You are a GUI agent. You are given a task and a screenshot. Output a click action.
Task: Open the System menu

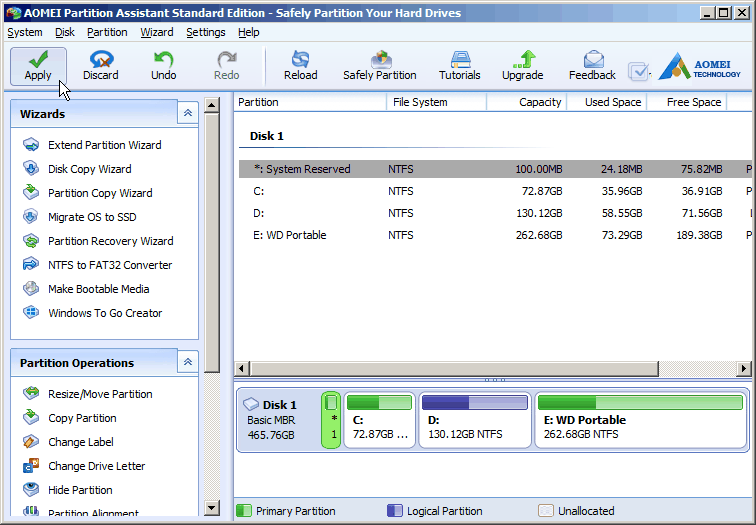[25, 32]
